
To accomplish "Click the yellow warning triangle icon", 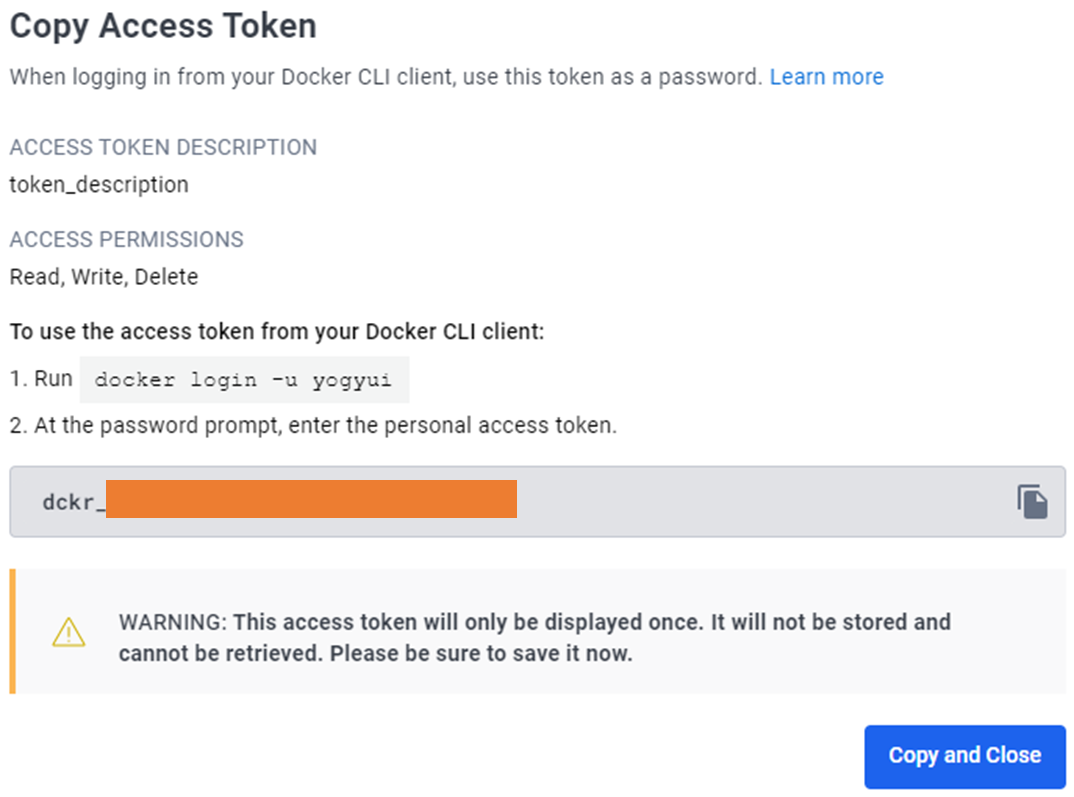I will (68, 632).
